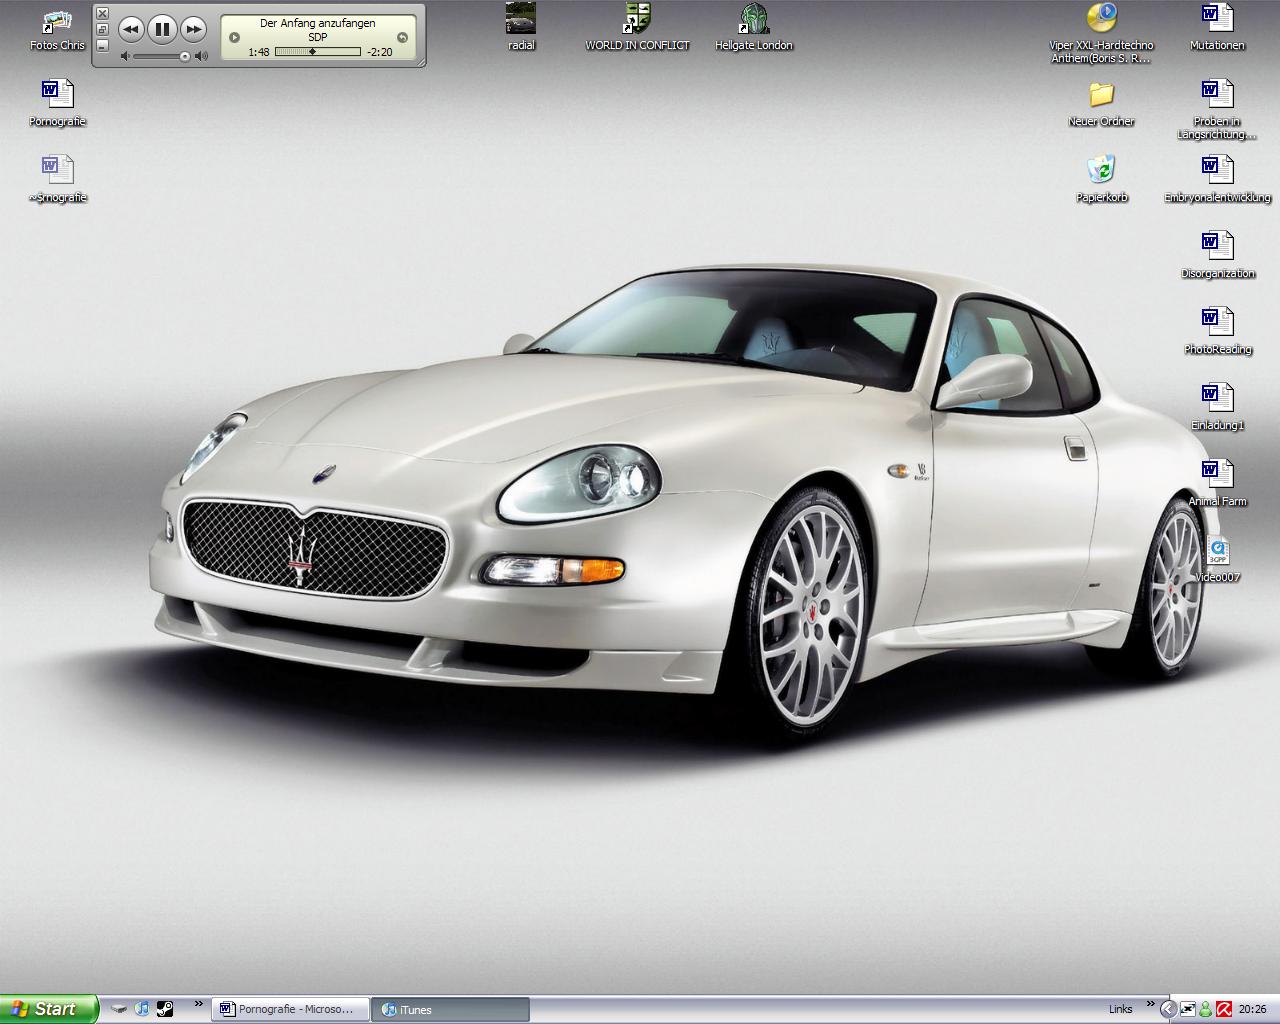Click the green messenger tray icon
The image size is (1280, 1024).
coord(1205,1009)
